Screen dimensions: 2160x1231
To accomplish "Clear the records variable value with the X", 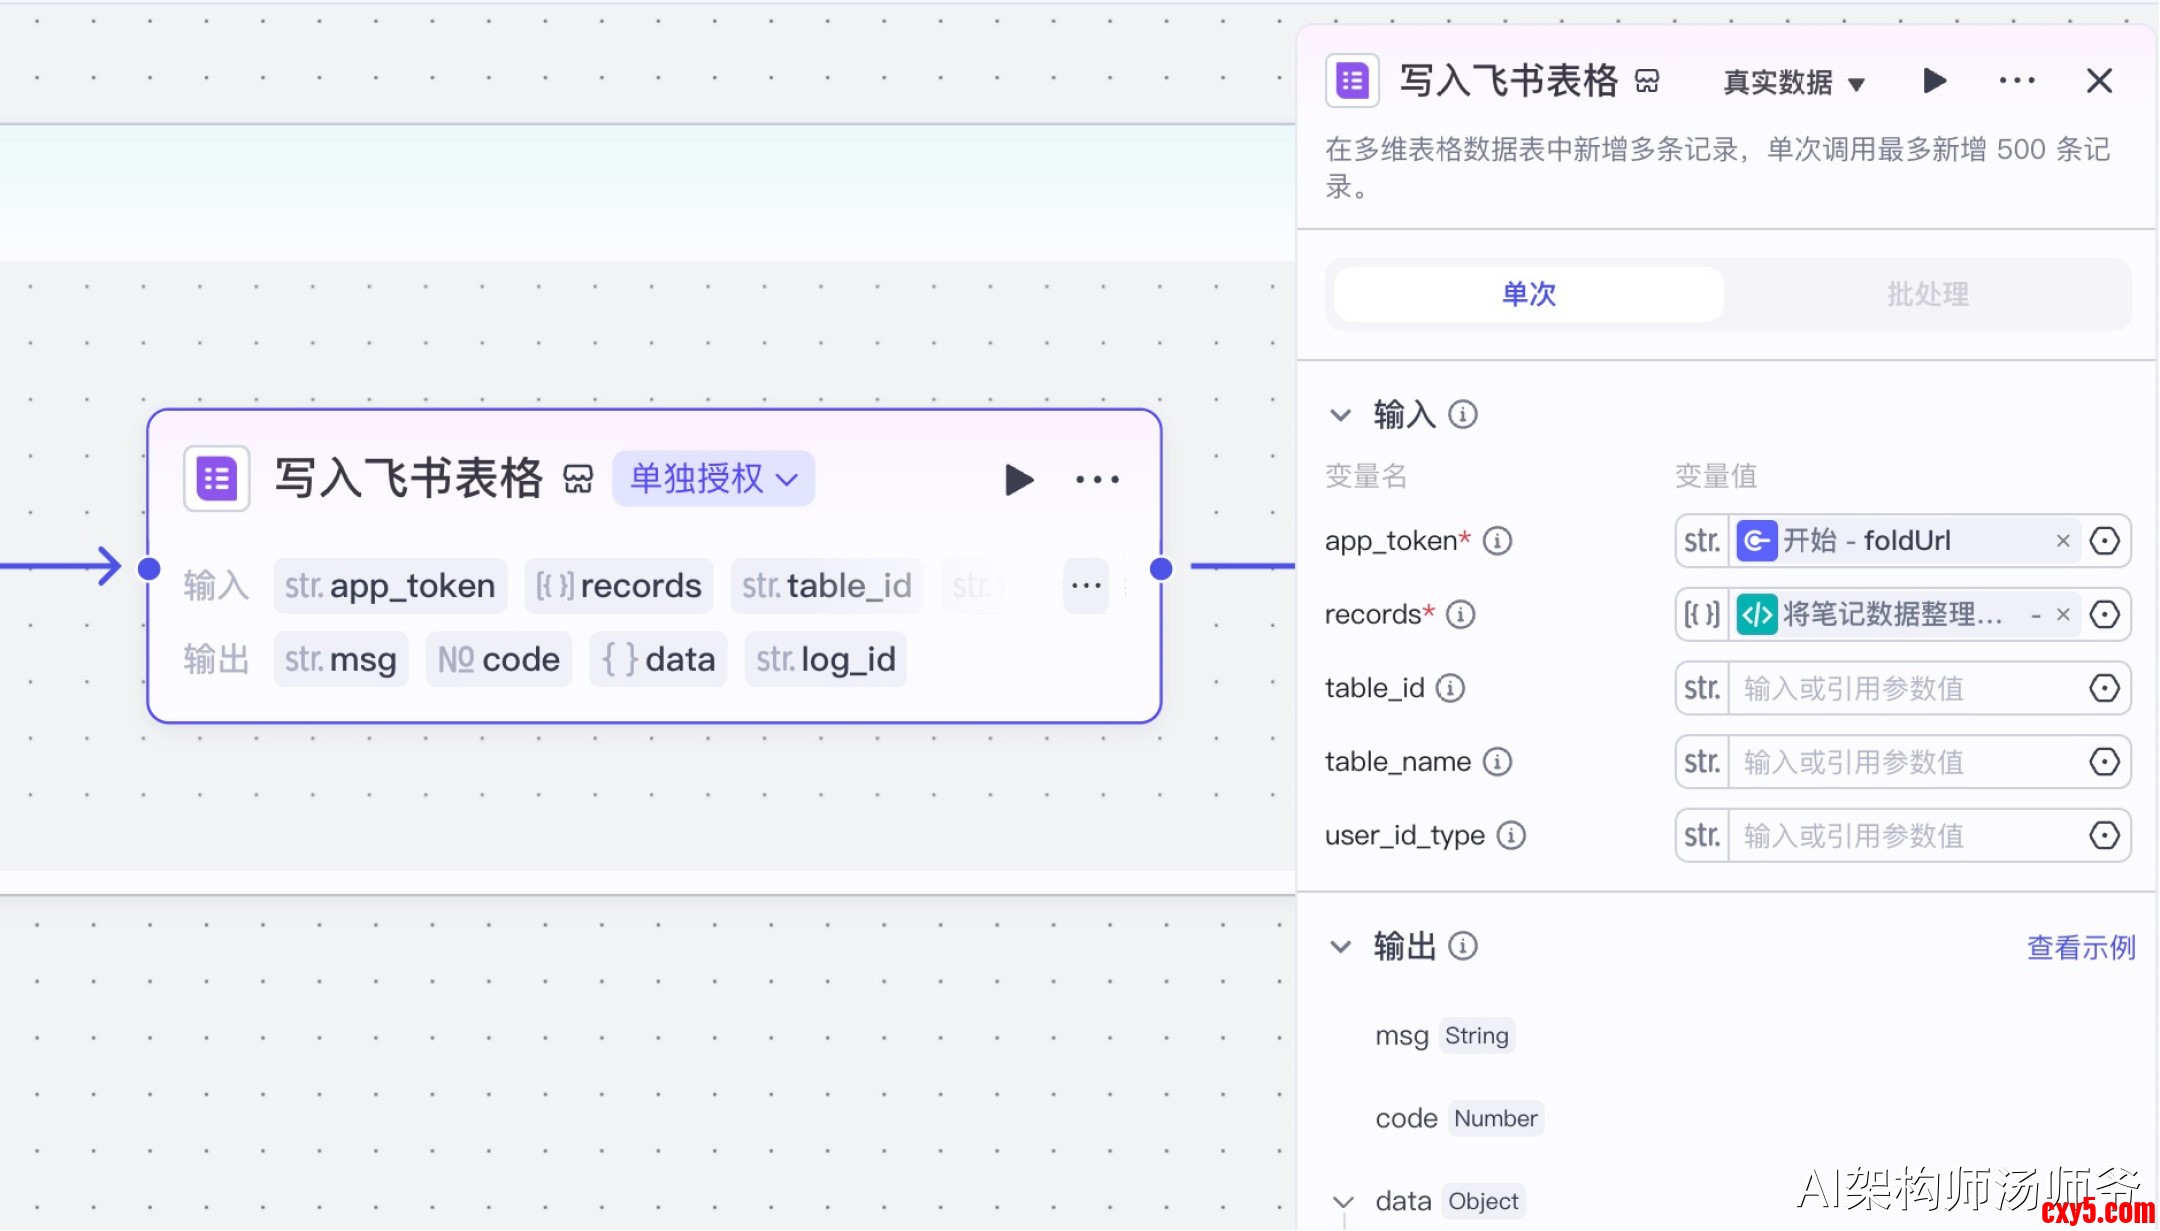I will [2063, 614].
